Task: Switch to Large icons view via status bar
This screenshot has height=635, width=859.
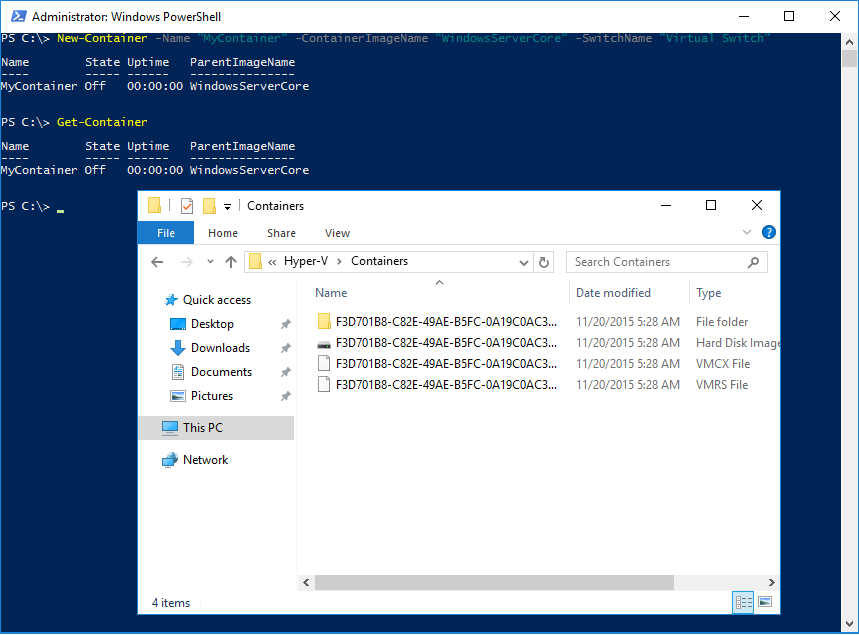Action: 765,603
